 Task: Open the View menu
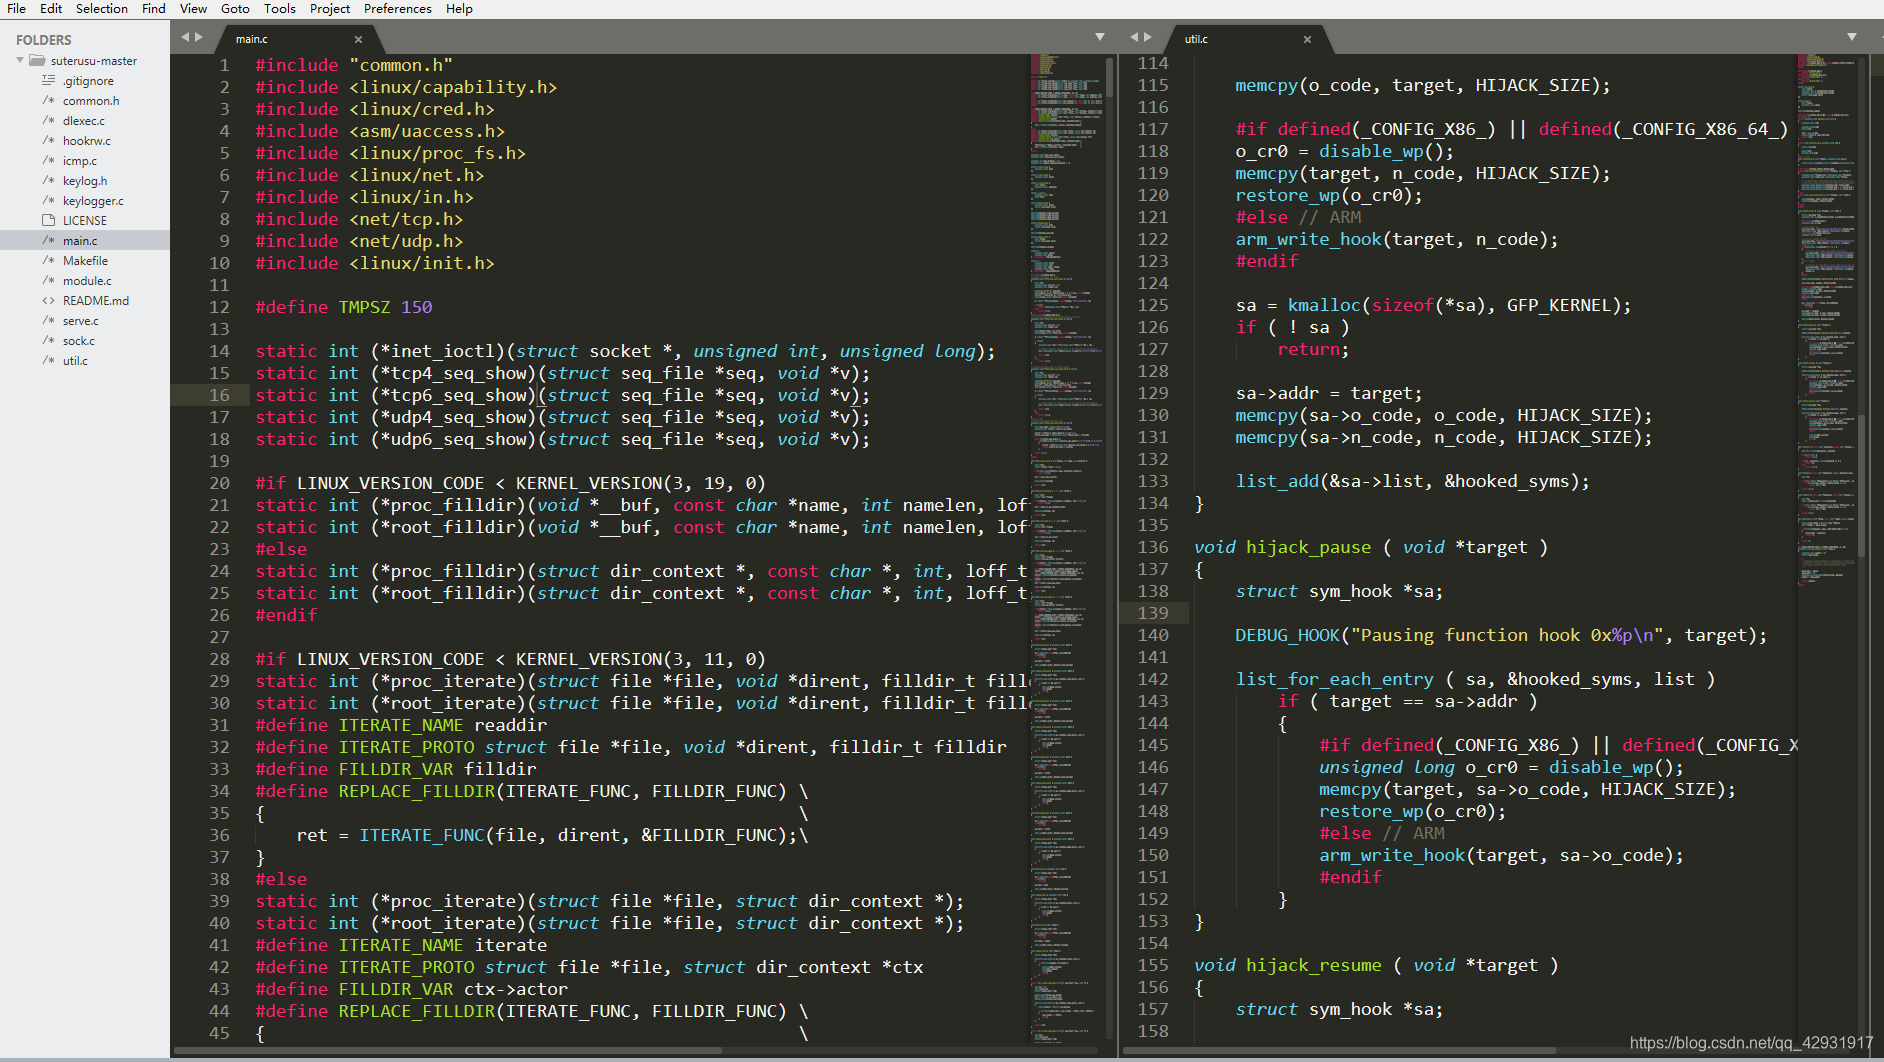(193, 8)
